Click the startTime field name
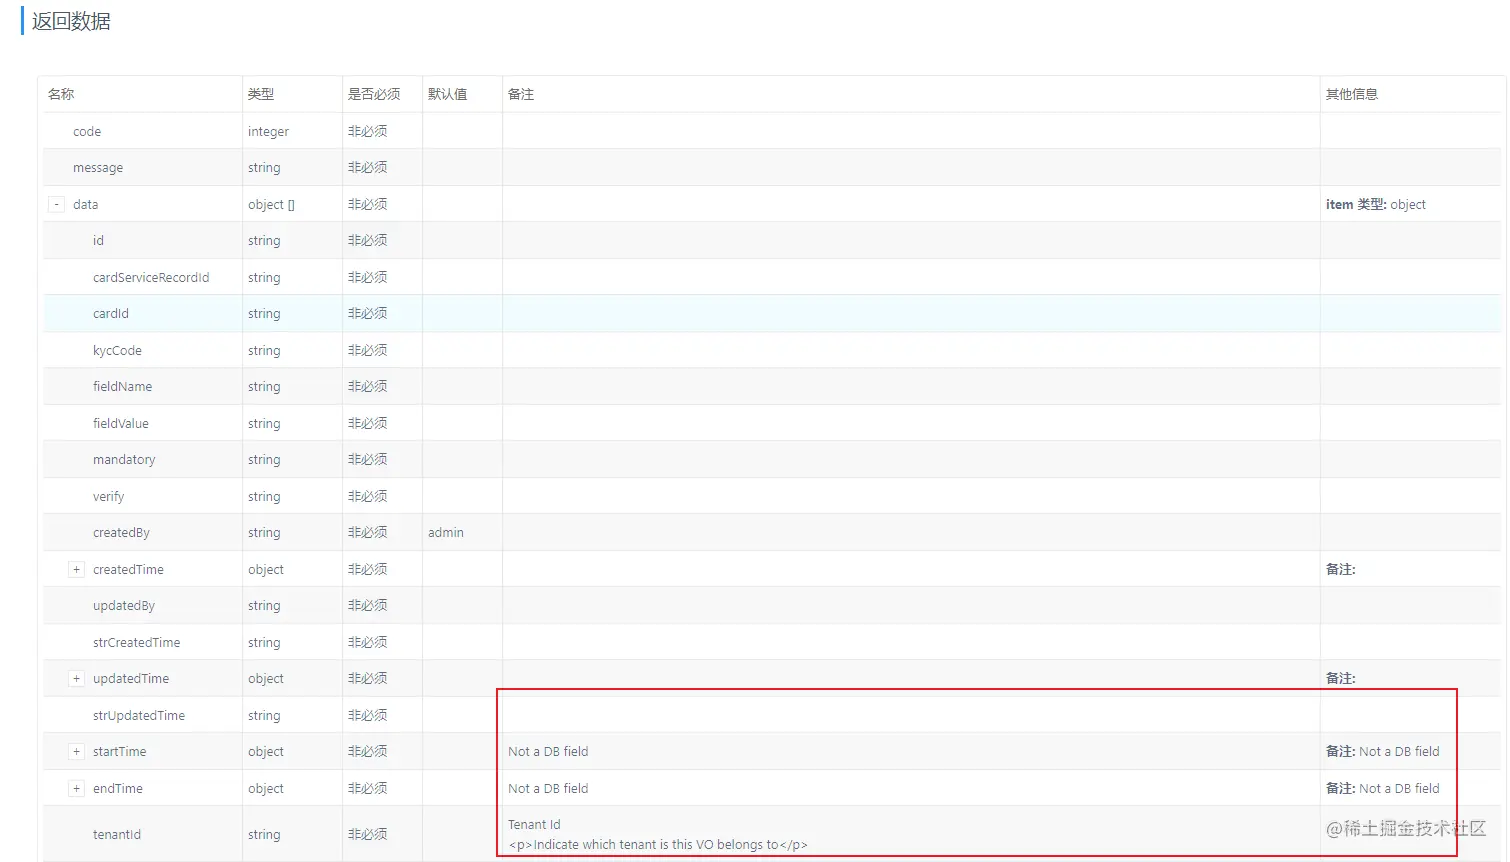 (119, 751)
